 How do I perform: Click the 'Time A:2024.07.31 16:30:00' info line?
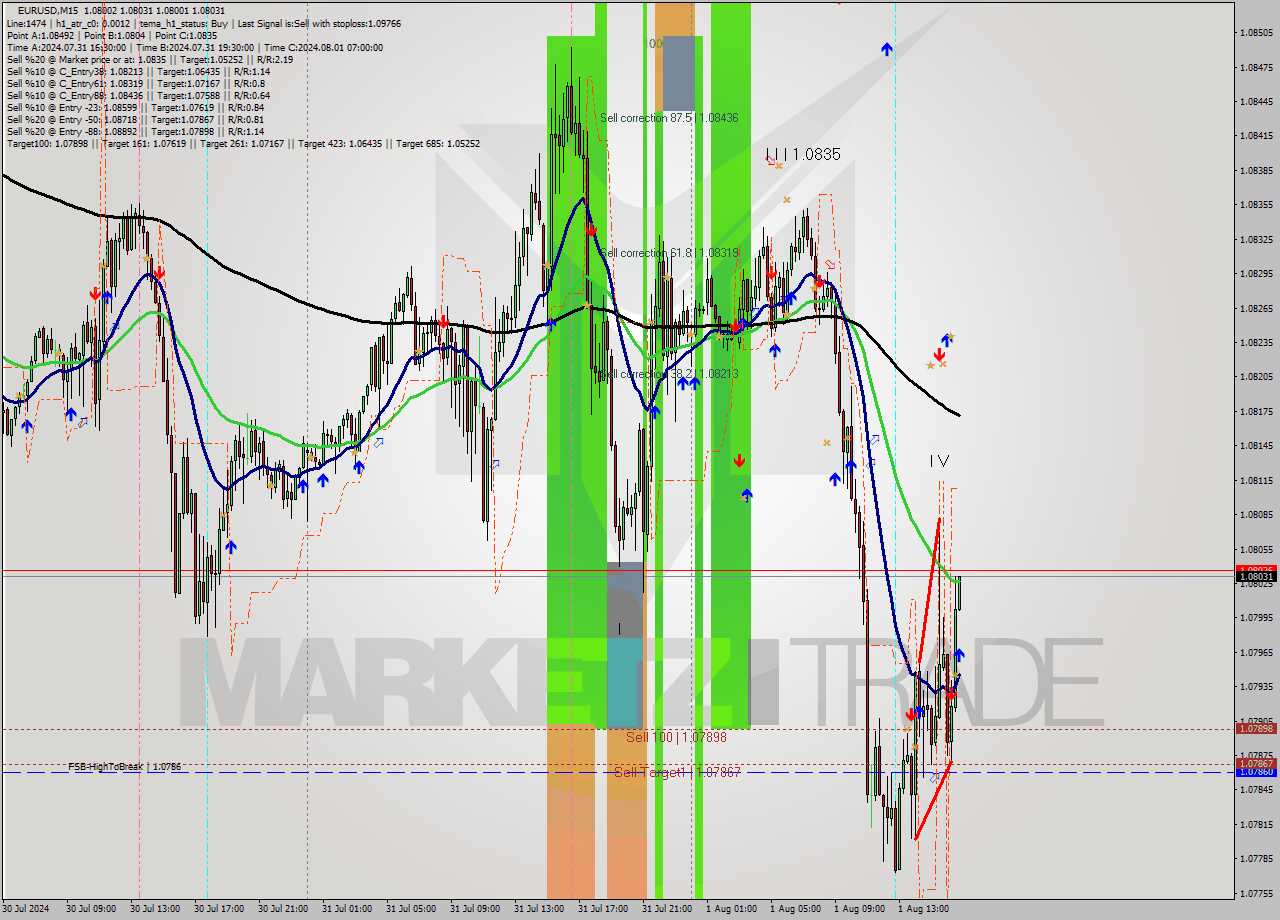(195, 47)
